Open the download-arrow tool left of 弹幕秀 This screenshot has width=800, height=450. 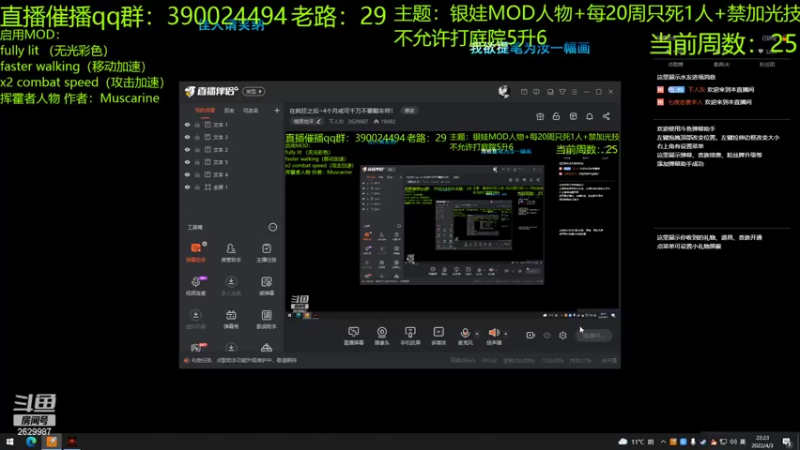click(195, 319)
